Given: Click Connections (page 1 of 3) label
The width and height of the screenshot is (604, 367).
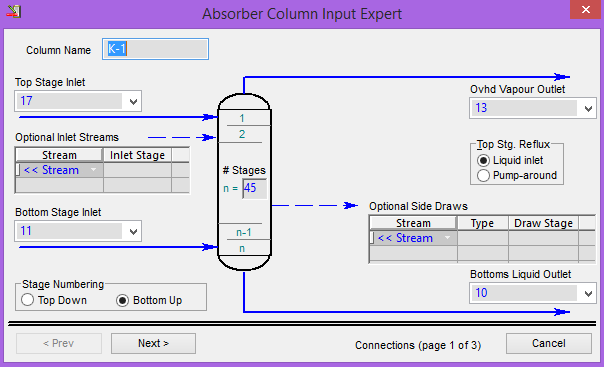Looking at the screenshot, I should tap(418, 345).
